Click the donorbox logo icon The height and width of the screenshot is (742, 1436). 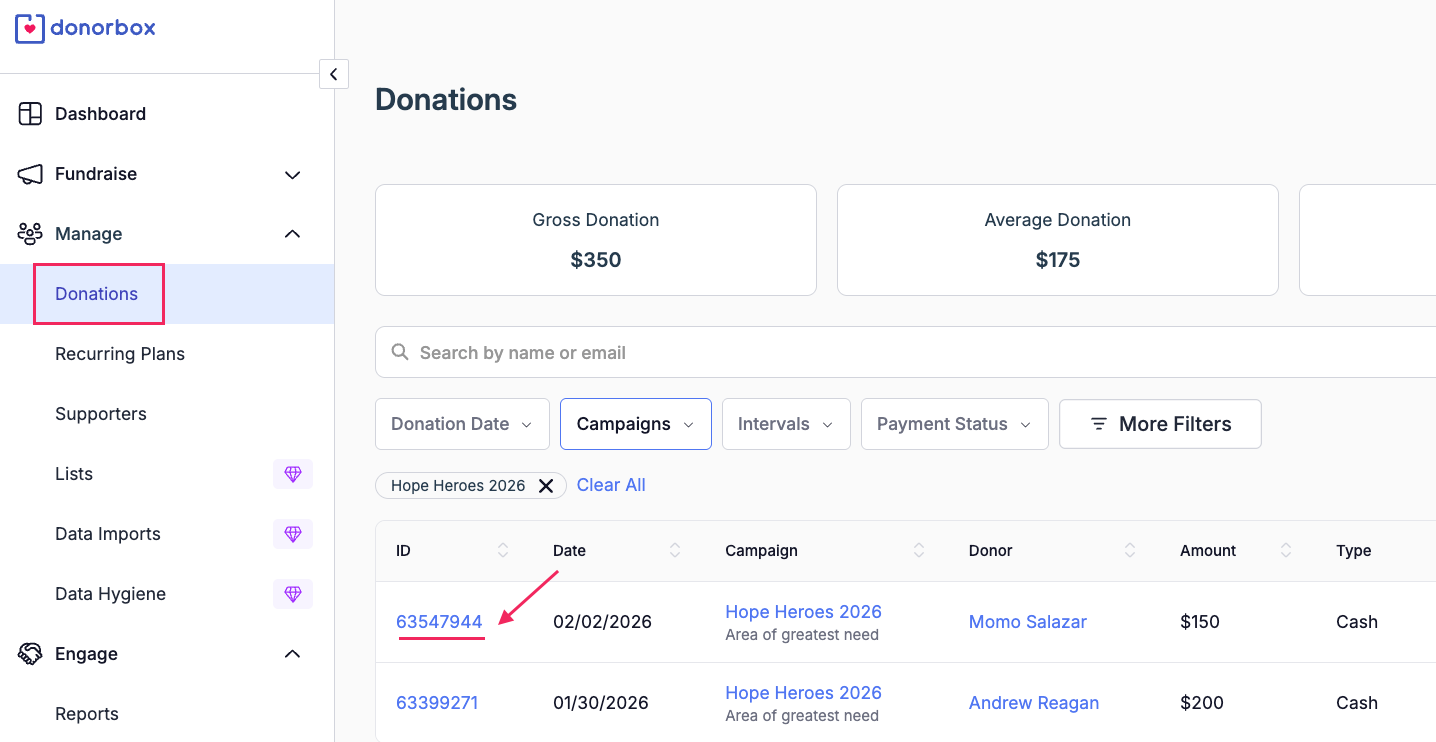(x=30, y=28)
